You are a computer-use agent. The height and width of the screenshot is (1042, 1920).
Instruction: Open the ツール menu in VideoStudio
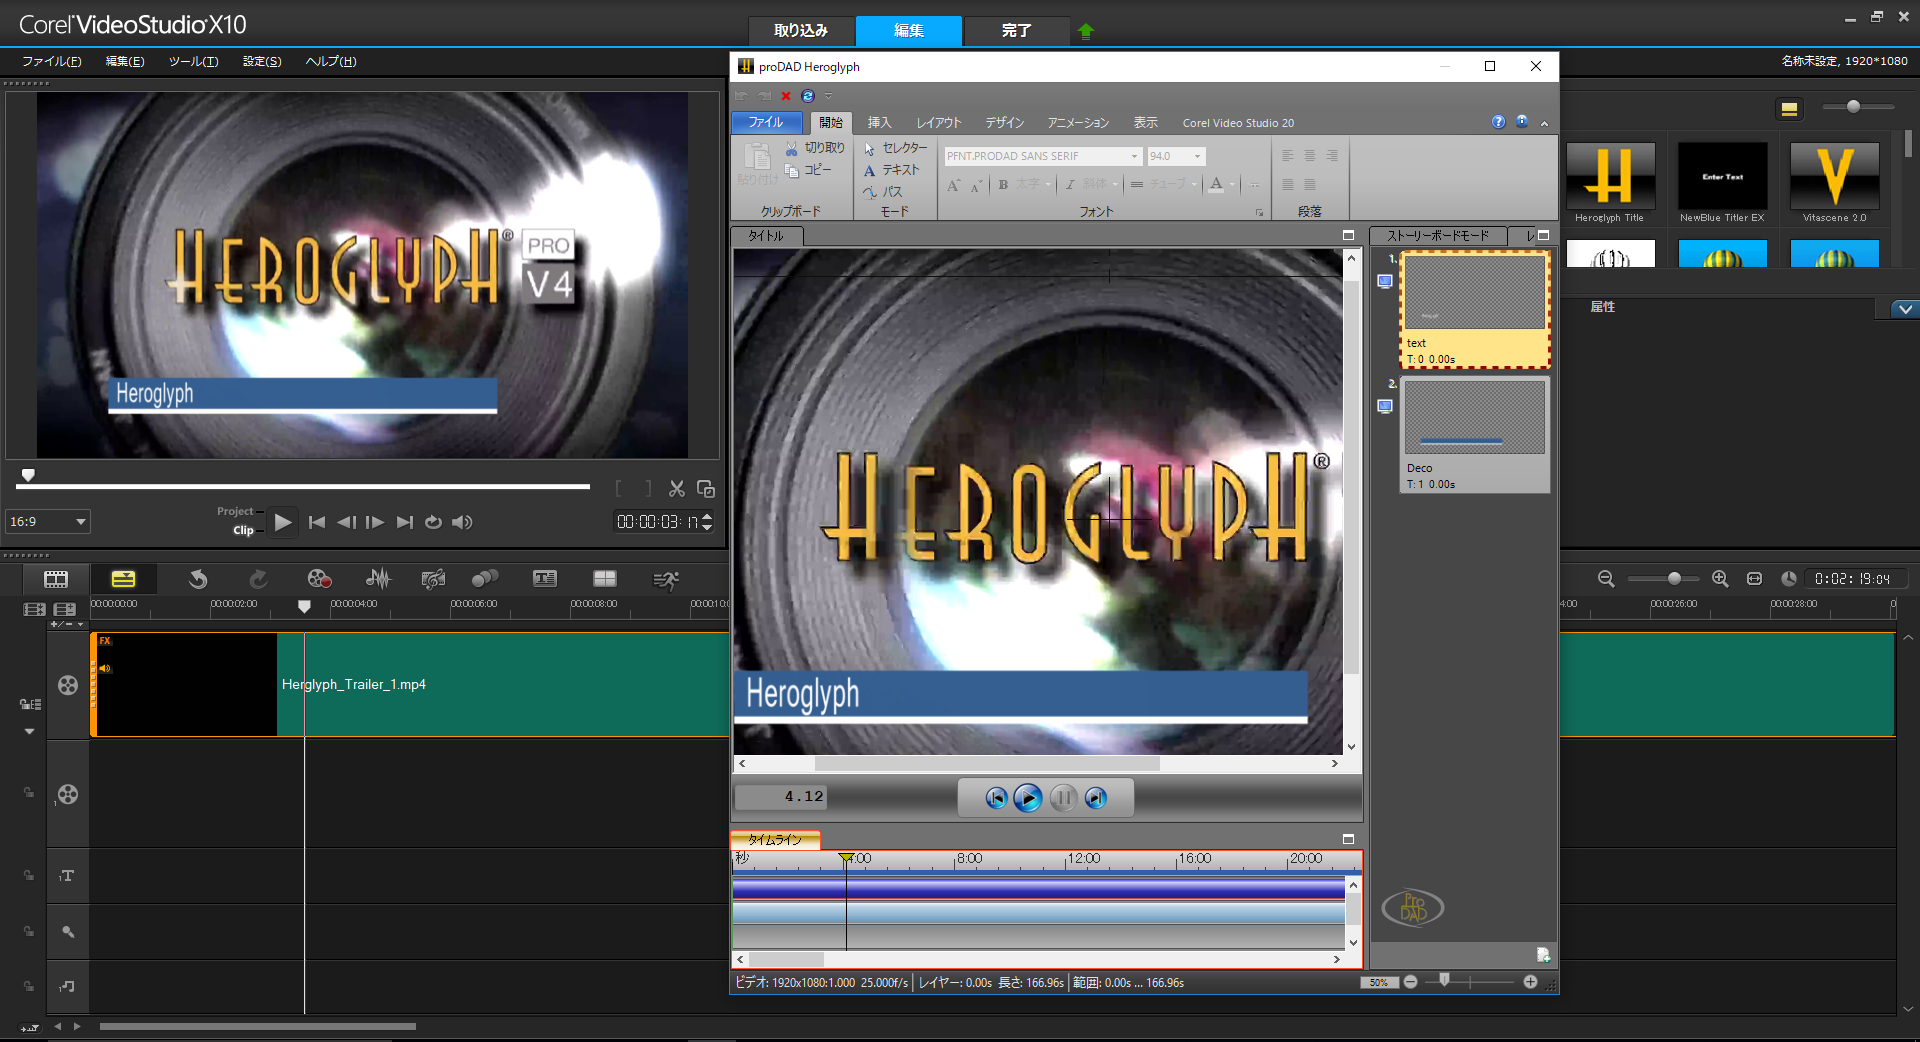pyautogui.click(x=193, y=61)
